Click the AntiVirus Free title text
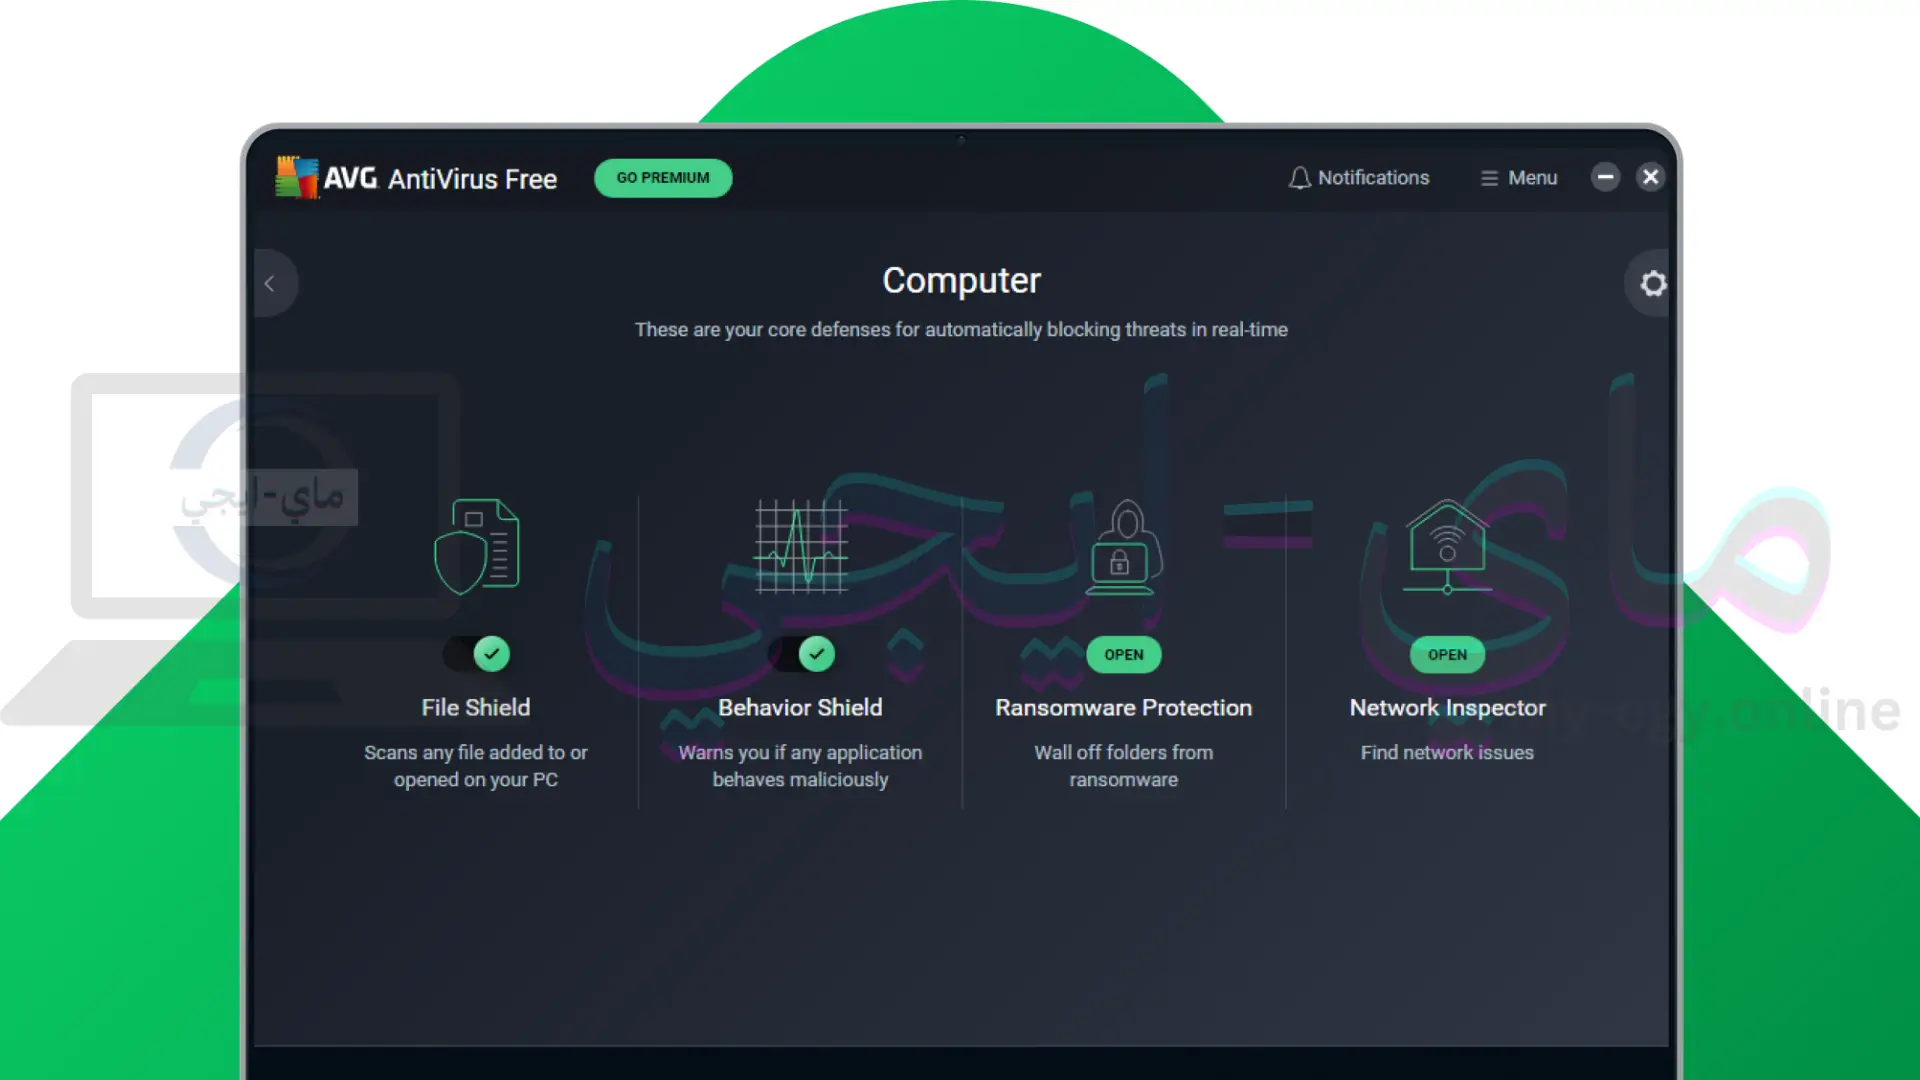1920x1080 pixels. (472, 179)
